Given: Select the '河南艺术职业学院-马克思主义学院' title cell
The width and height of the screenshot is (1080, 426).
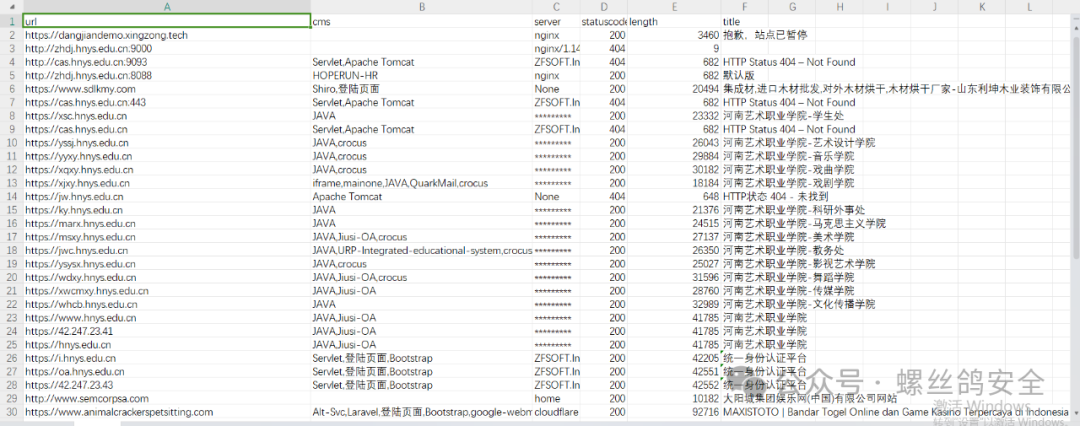Looking at the screenshot, I should click(x=804, y=223).
